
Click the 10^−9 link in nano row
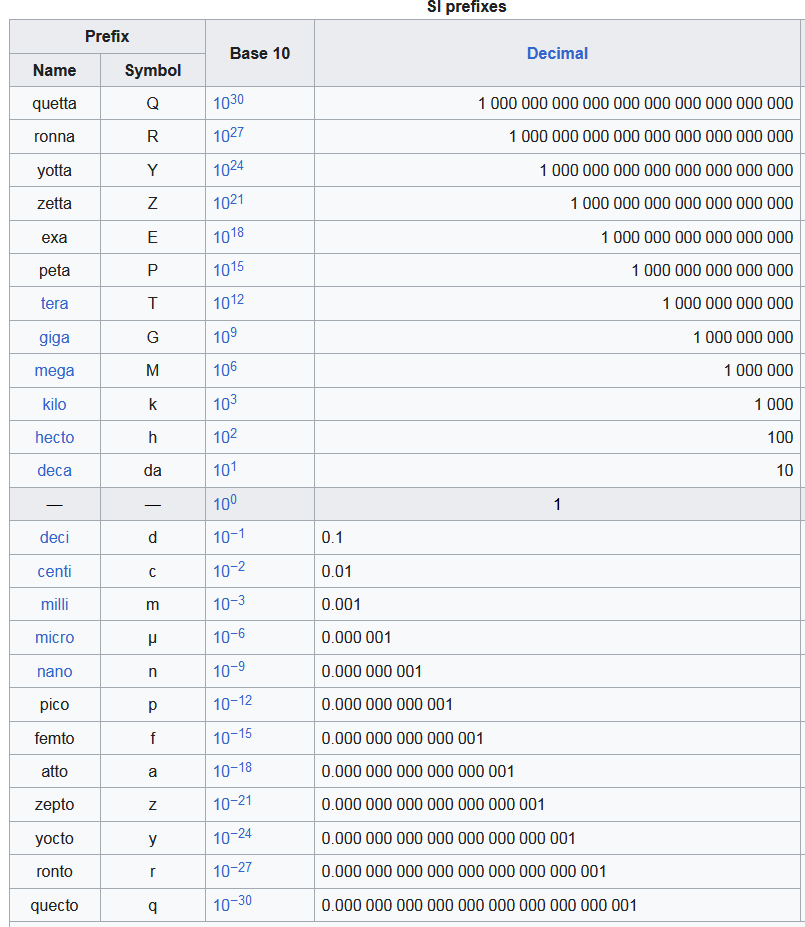pos(229,670)
